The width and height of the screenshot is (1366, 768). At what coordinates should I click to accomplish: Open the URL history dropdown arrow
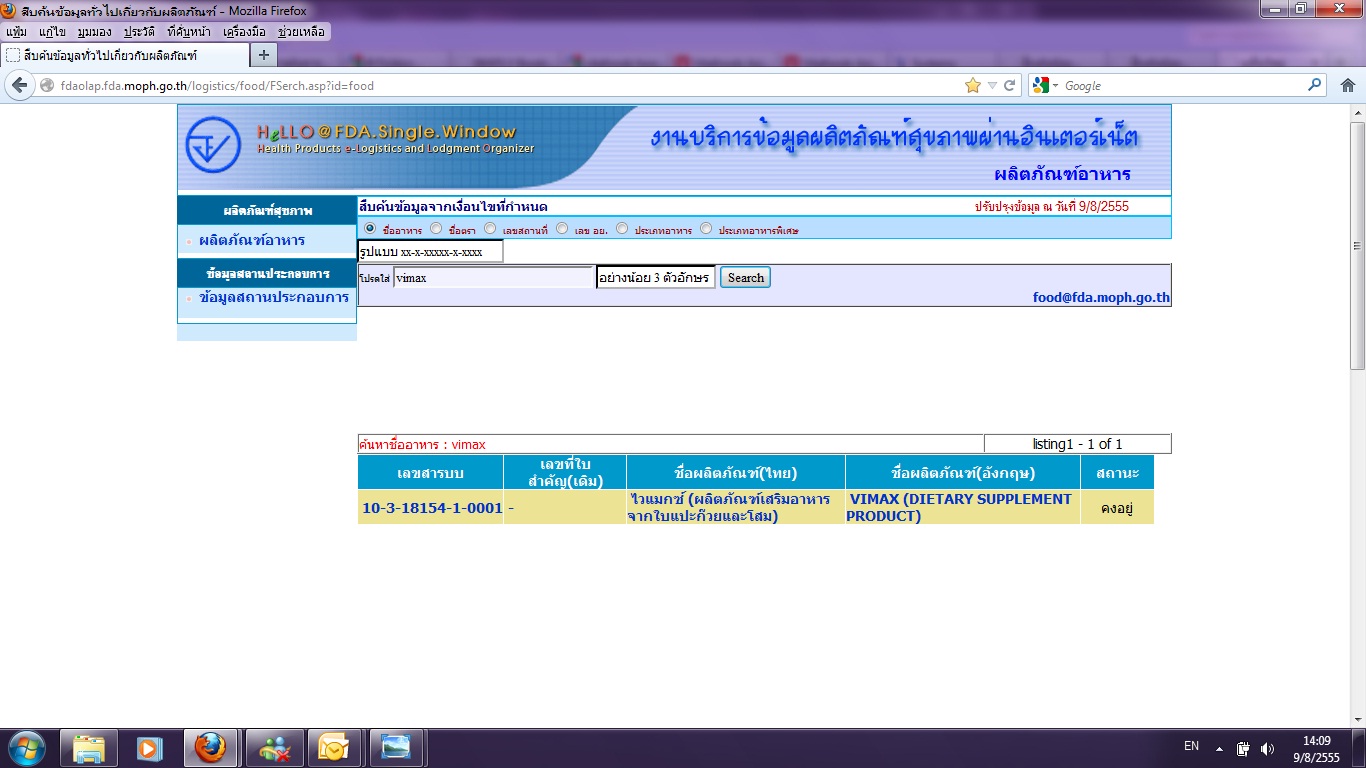coord(992,86)
